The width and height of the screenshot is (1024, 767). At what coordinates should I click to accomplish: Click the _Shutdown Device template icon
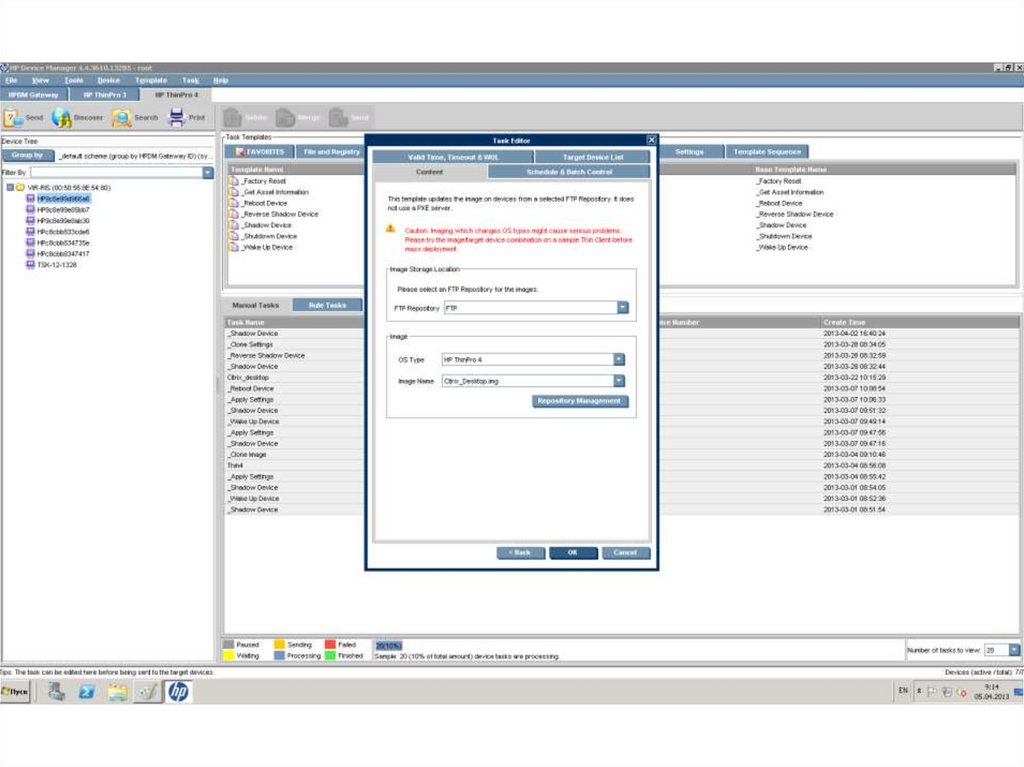coord(233,236)
